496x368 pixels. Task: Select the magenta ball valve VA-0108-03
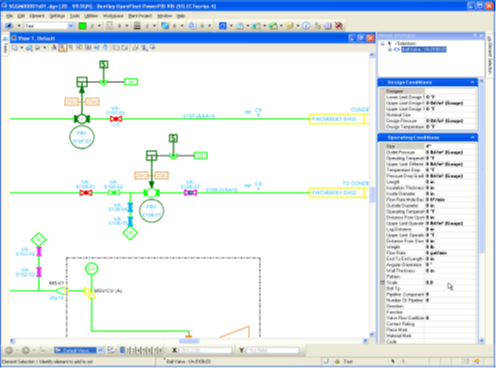tap(190, 193)
